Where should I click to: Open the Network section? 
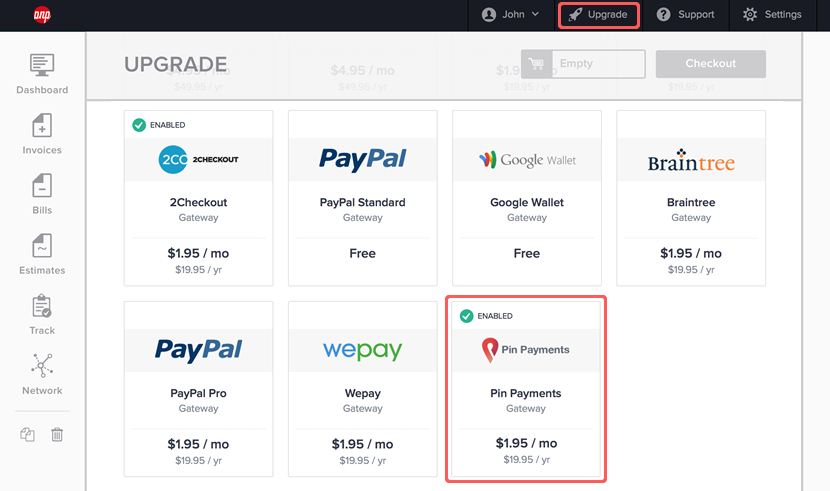click(x=42, y=375)
